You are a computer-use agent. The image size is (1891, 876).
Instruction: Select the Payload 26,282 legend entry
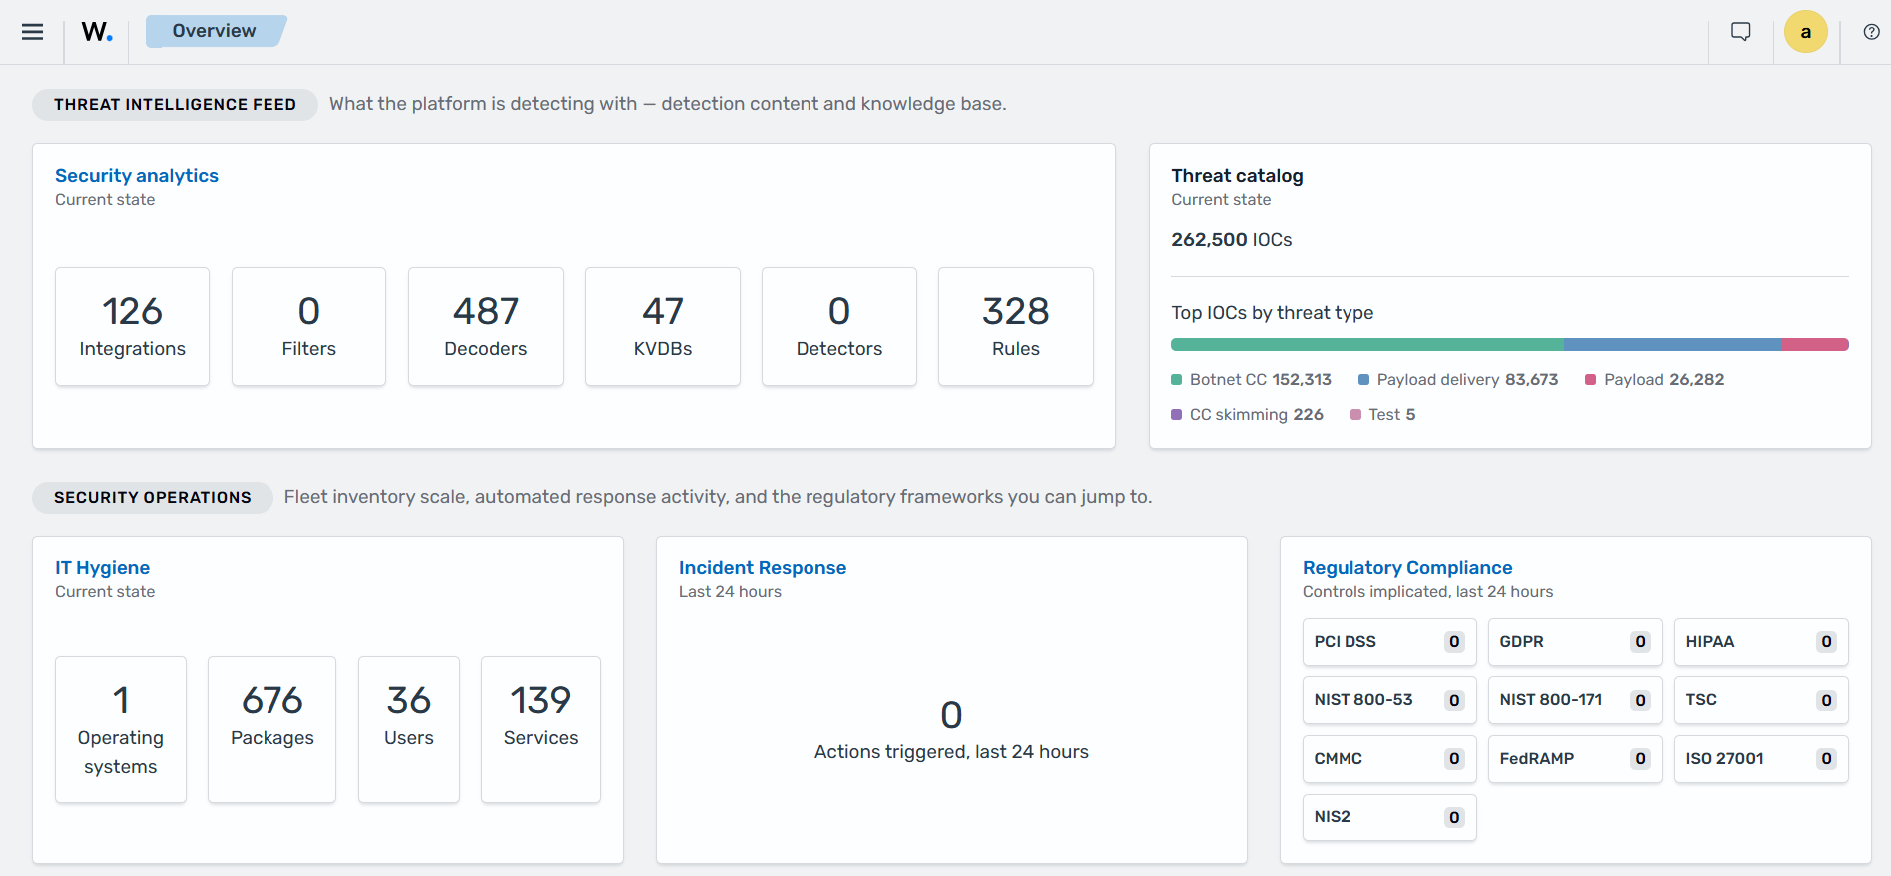pos(1655,380)
